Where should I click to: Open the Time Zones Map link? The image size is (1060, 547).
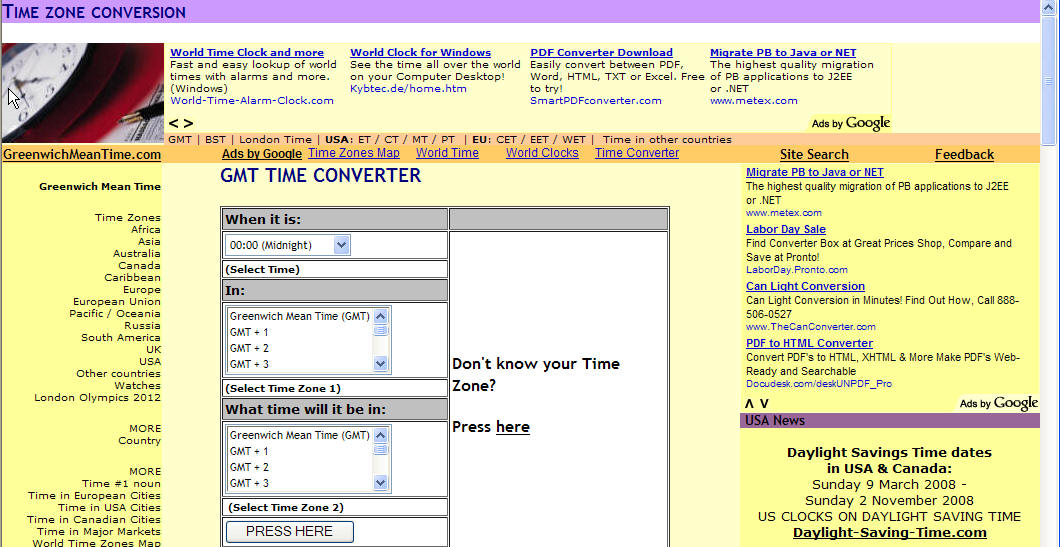pyautogui.click(x=353, y=153)
